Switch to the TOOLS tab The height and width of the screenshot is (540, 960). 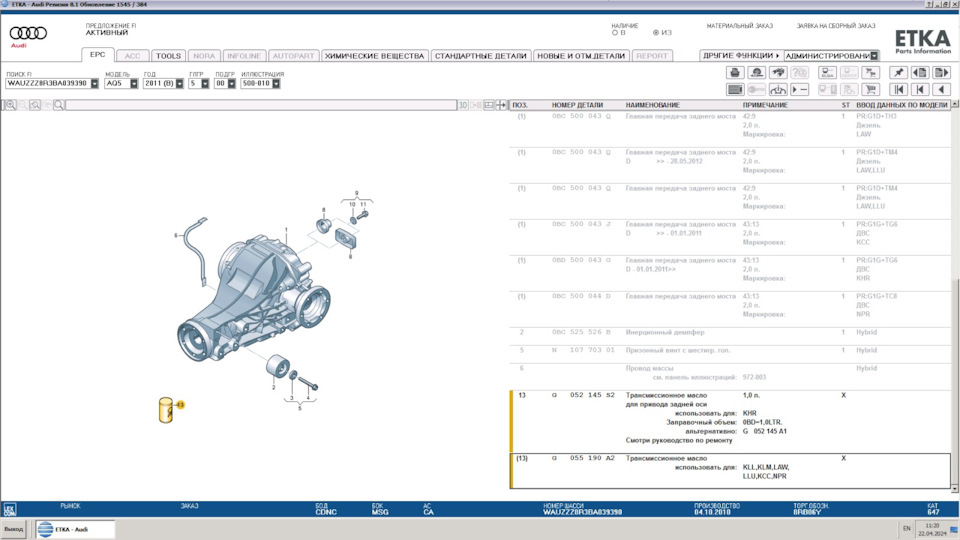point(168,56)
